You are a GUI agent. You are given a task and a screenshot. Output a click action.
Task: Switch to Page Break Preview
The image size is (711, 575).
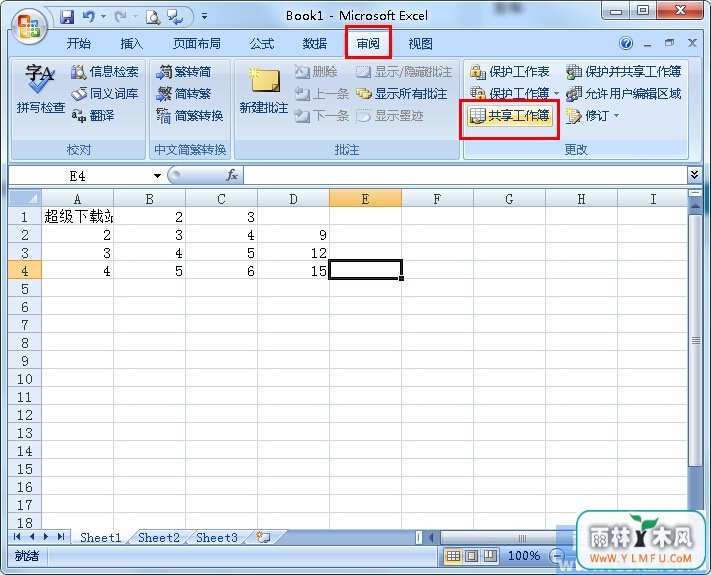490,556
